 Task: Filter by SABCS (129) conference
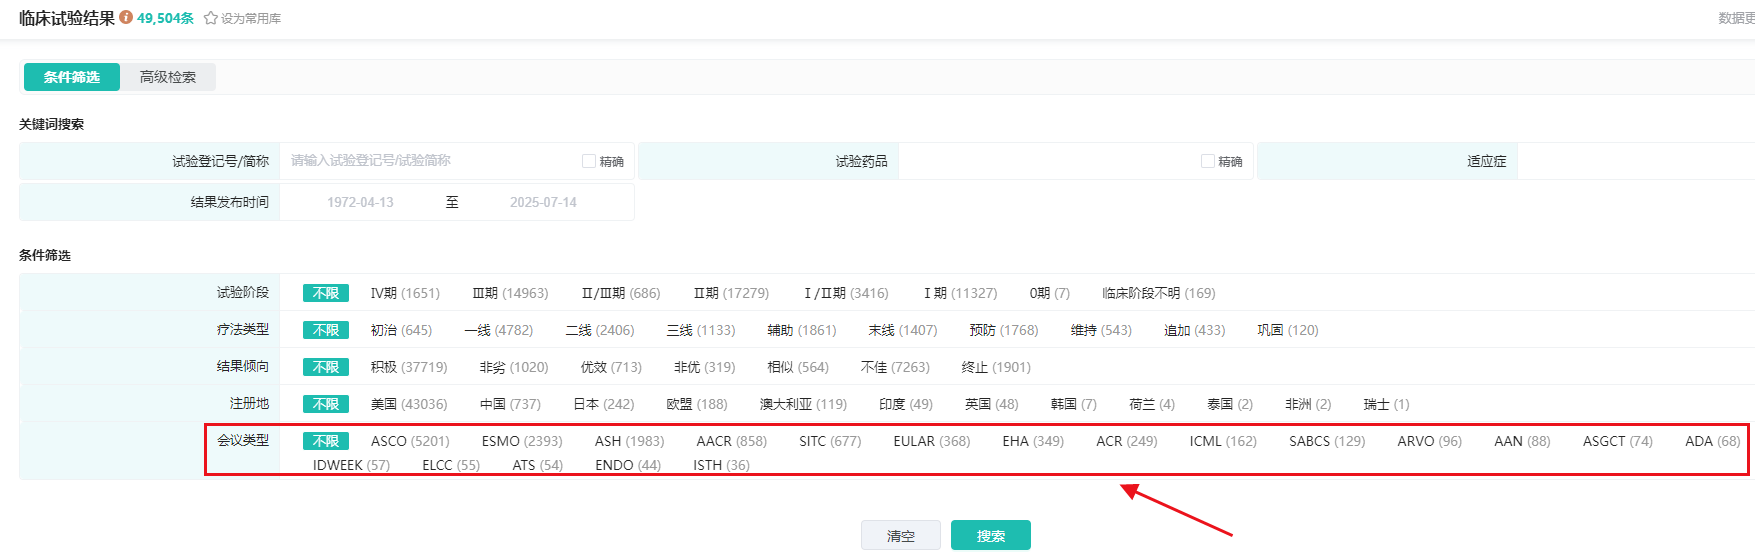tap(1327, 441)
